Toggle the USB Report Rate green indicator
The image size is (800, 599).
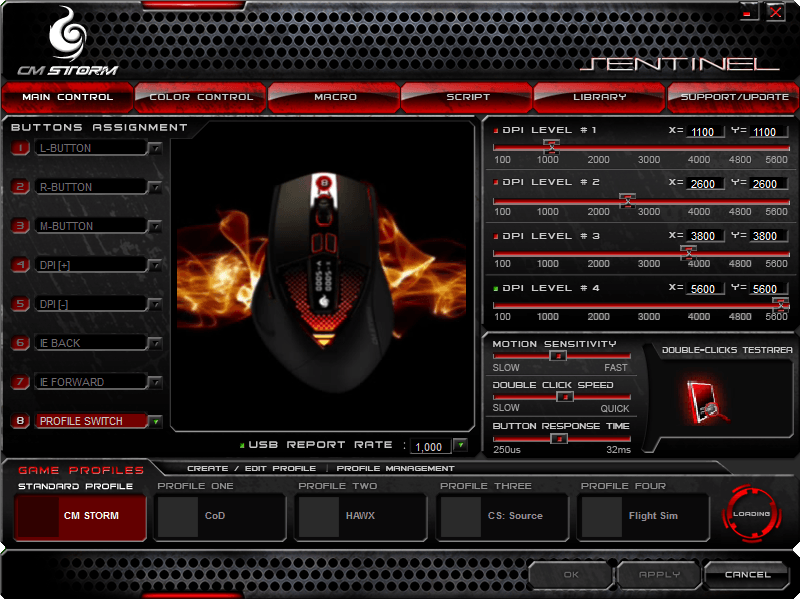click(242, 445)
